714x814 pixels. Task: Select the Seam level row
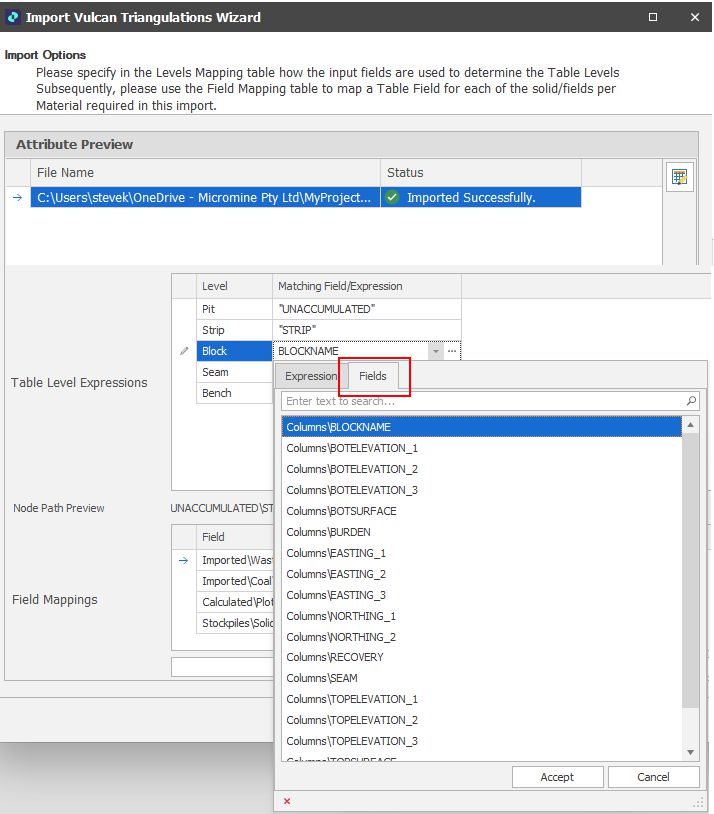(x=215, y=372)
